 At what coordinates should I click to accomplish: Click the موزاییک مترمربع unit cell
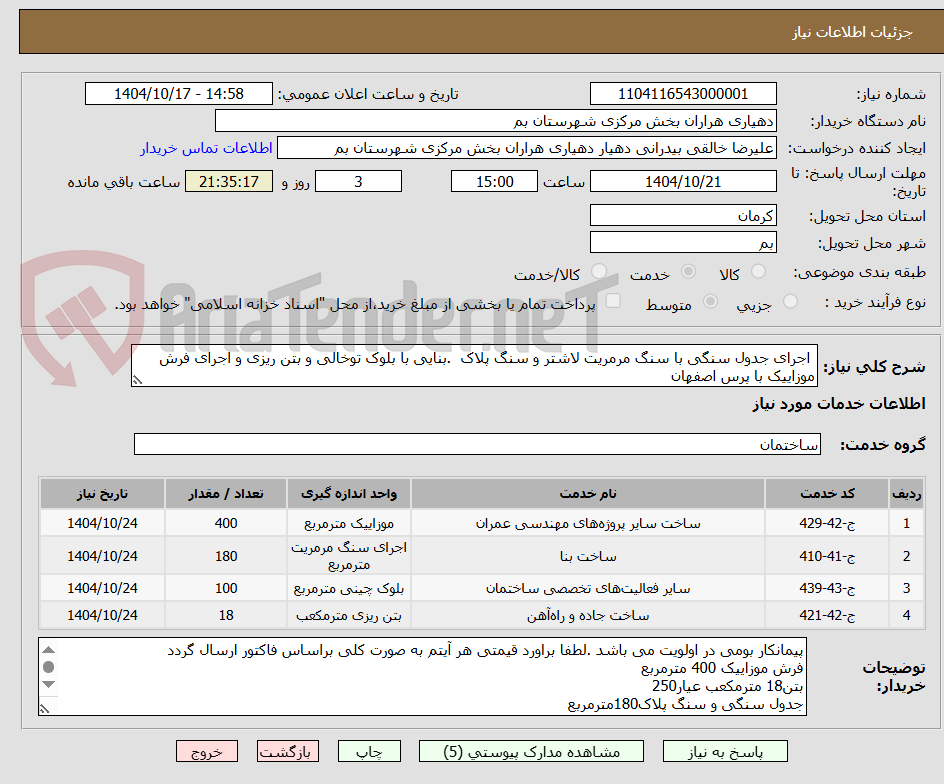[349, 523]
